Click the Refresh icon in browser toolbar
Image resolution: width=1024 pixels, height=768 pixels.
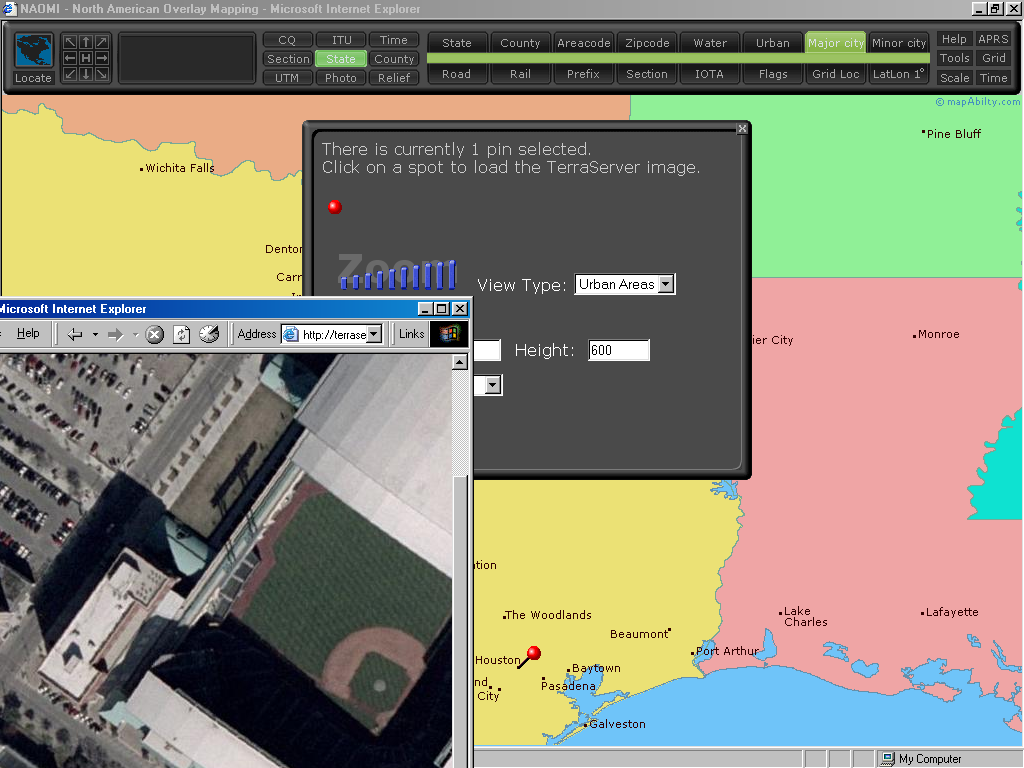[182, 334]
